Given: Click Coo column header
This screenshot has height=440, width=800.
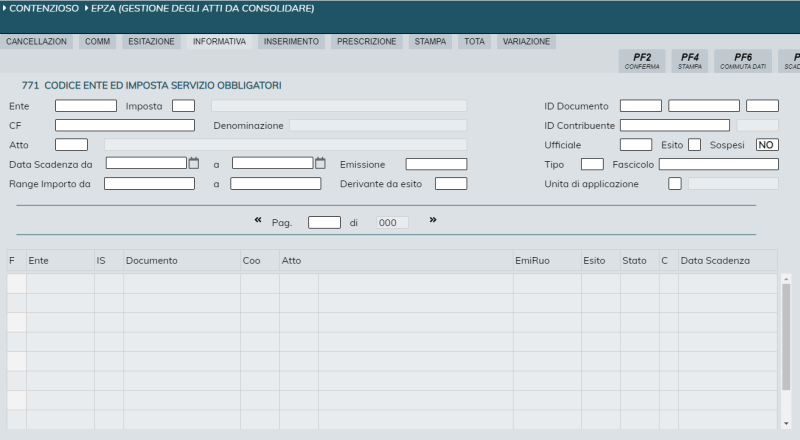Looking at the screenshot, I should [x=260, y=260].
